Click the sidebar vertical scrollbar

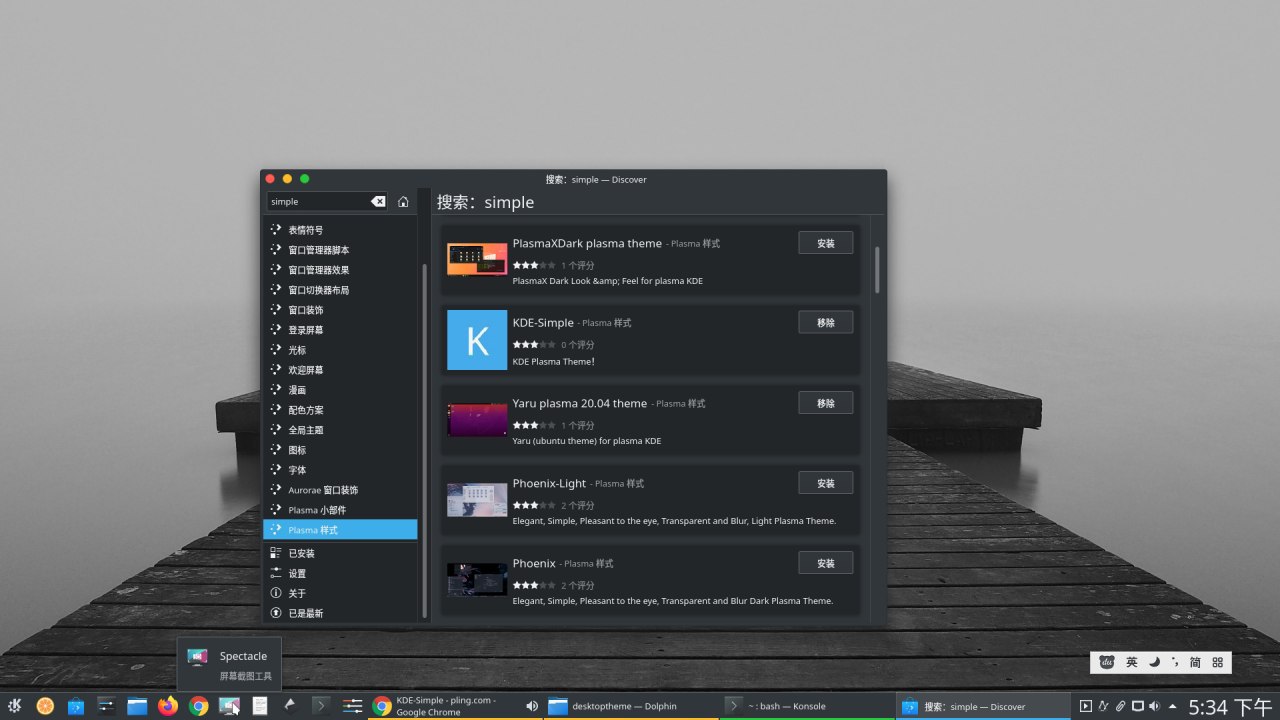(424, 440)
